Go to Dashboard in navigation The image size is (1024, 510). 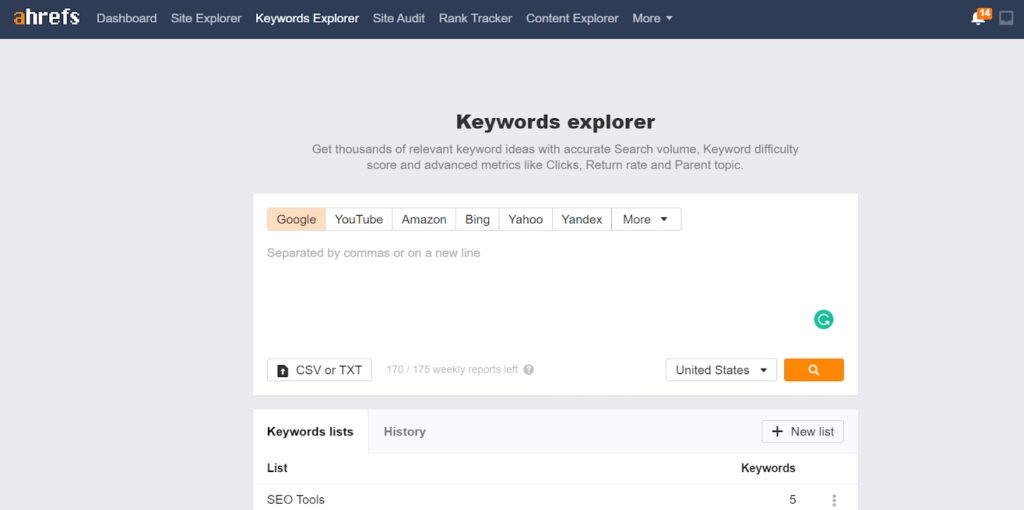(x=127, y=18)
